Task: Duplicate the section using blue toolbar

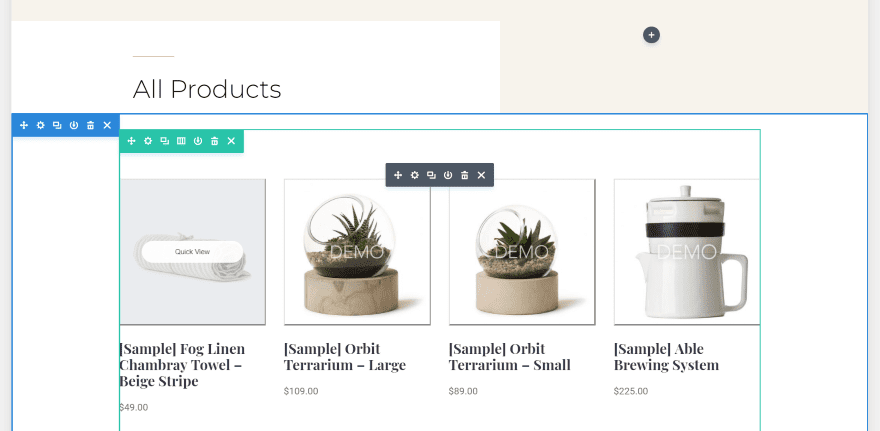Action: [x=57, y=125]
